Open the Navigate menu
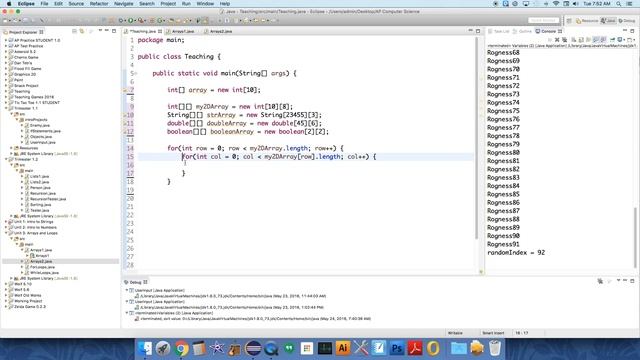This screenshot has height=360, width=640. point(123,4)
